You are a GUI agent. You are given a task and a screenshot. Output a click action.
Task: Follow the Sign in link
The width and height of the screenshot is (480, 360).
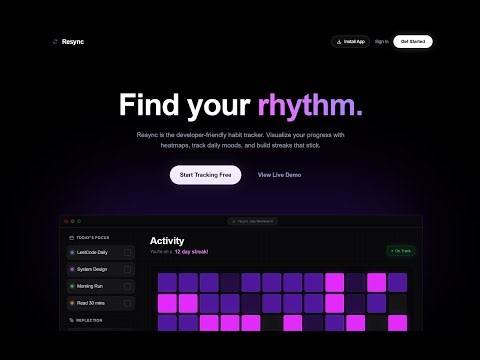click(382, 42)
